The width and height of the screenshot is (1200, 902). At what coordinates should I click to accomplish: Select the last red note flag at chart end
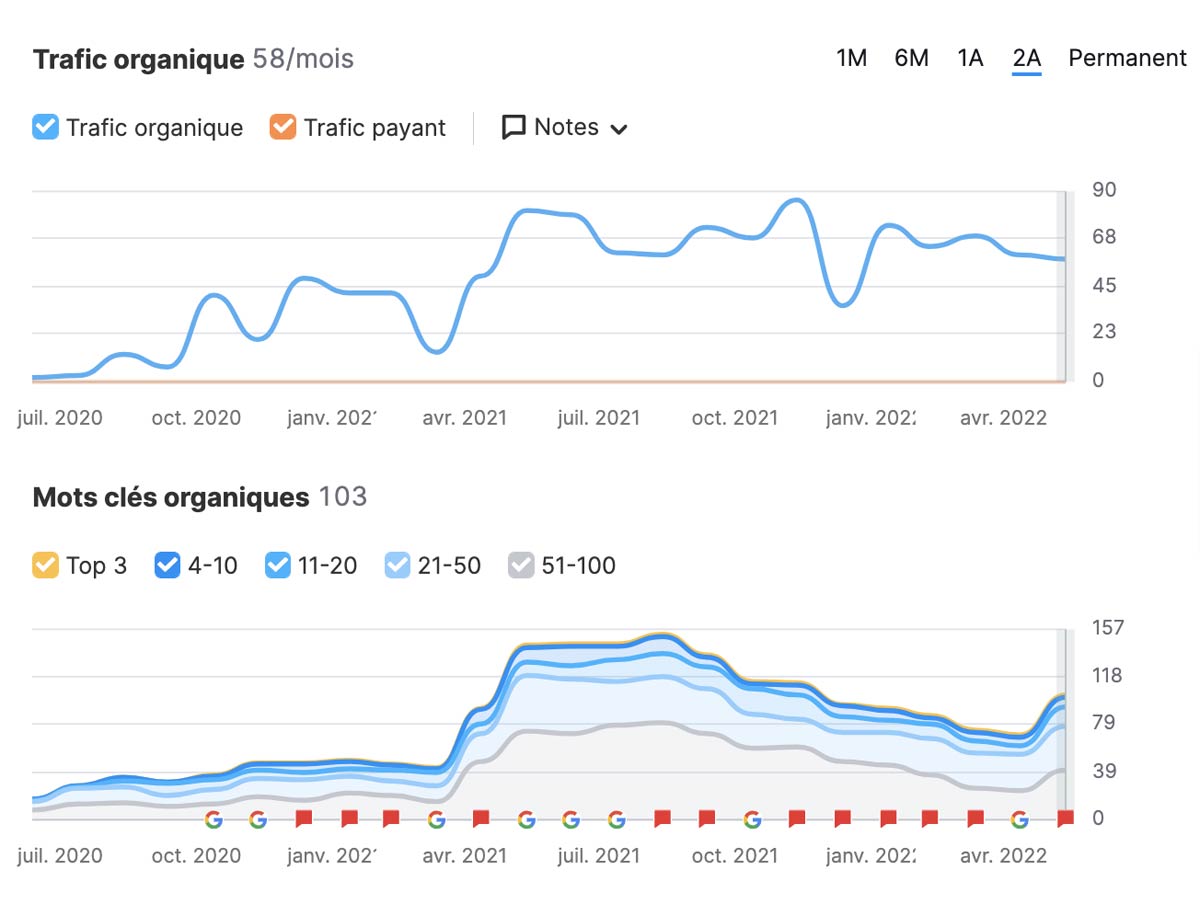1065,819
